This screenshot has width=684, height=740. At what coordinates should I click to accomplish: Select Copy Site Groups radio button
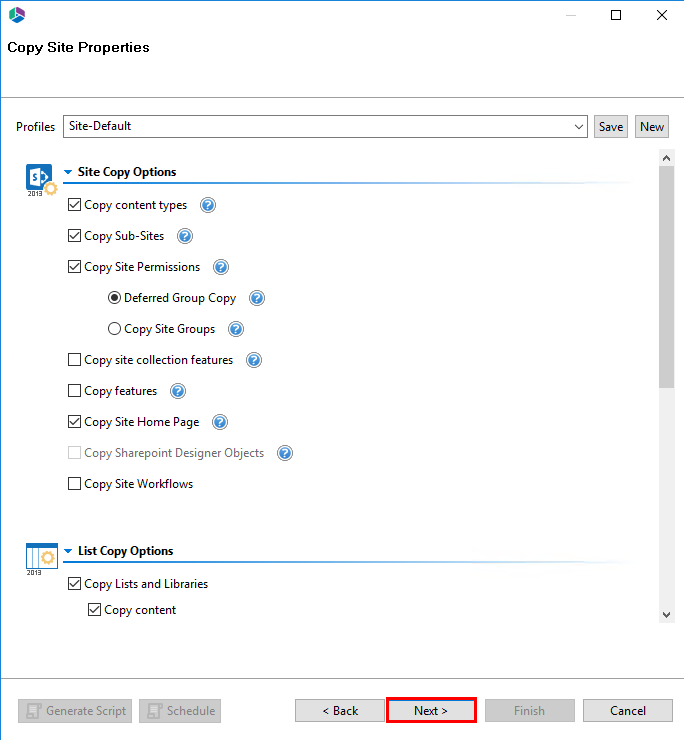point(115,329)
